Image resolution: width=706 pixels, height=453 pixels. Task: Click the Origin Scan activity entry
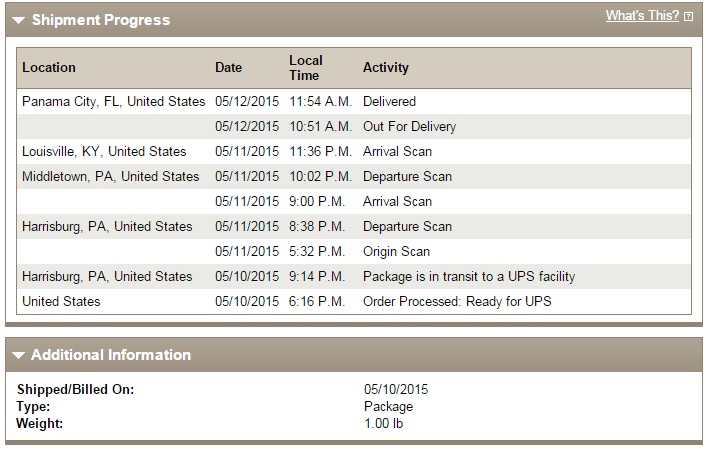pyautogui.click(x=396, y=251)
